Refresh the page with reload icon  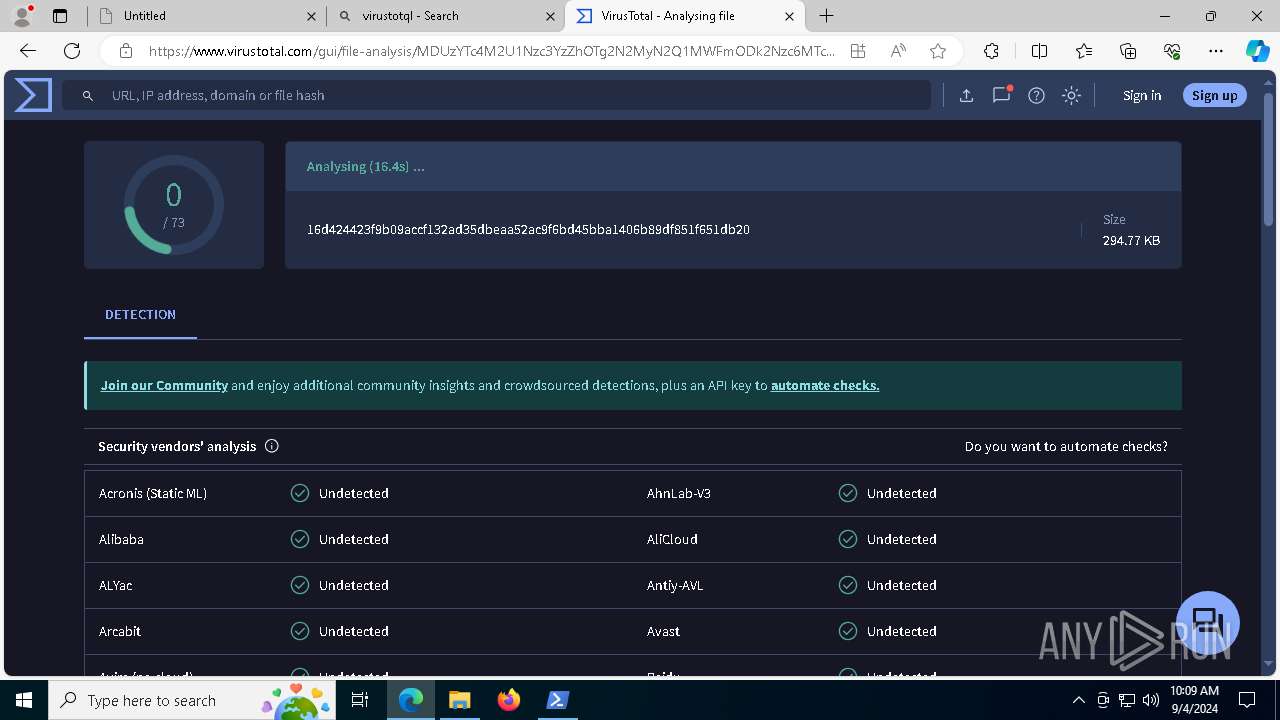[72, 51]
